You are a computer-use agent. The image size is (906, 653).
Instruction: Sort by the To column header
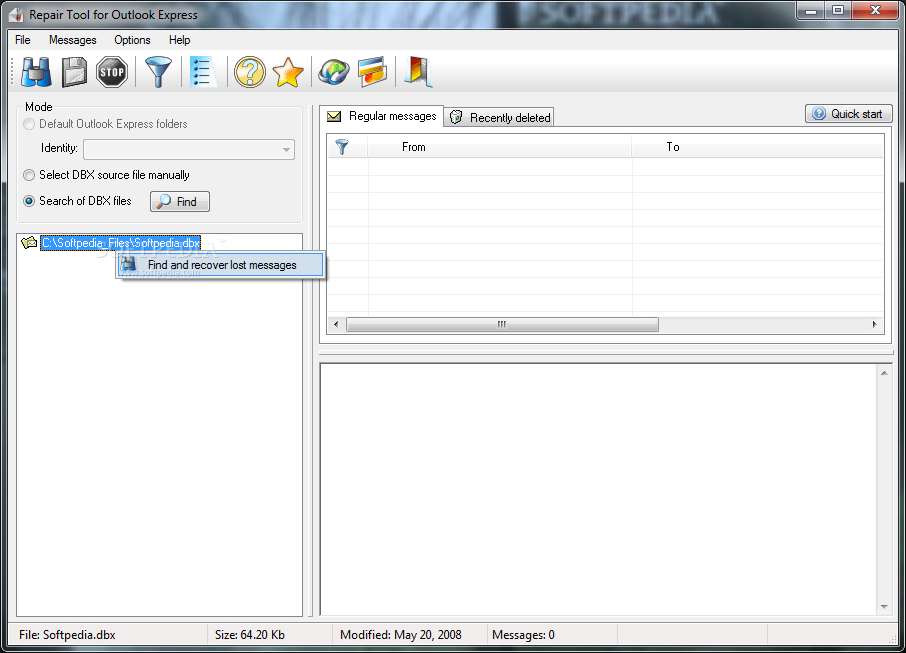[758, 147]
